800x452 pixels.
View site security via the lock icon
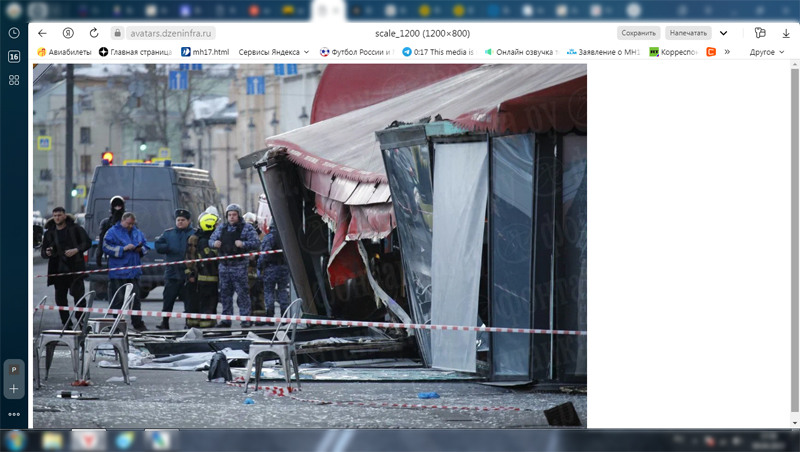click(x=117, y=33)
